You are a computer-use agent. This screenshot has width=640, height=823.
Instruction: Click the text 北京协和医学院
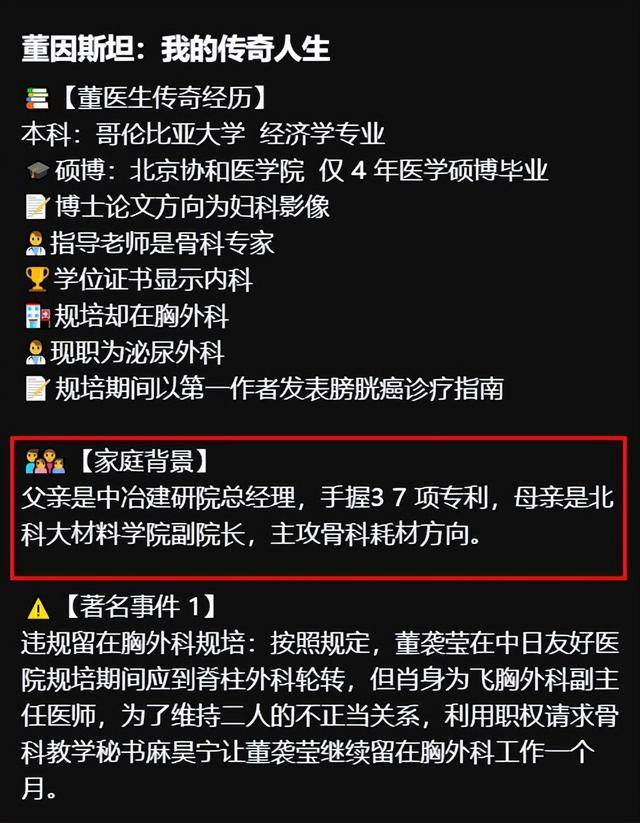click(217, 171)
